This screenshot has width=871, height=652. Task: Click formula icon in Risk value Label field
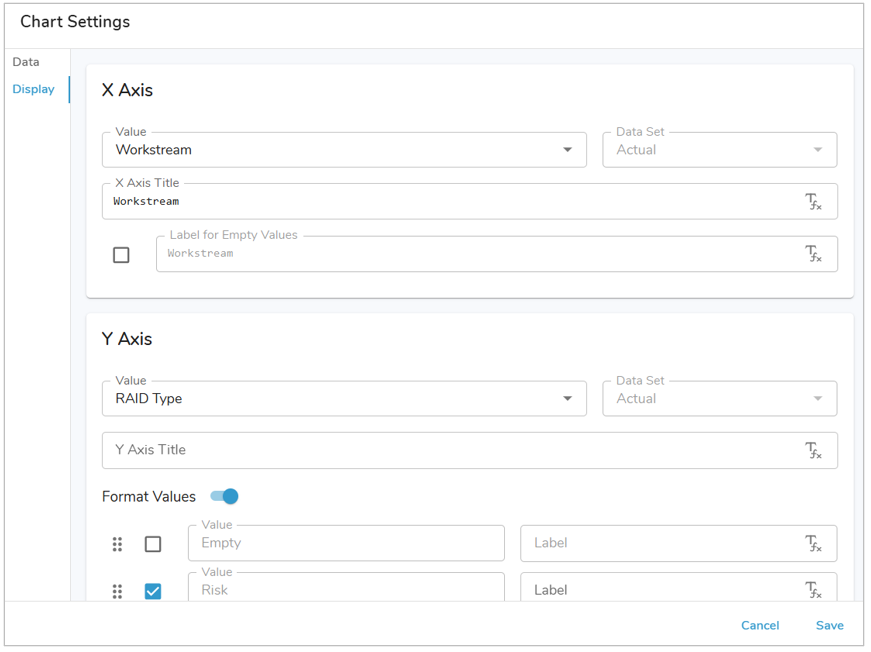coord(814,590)
